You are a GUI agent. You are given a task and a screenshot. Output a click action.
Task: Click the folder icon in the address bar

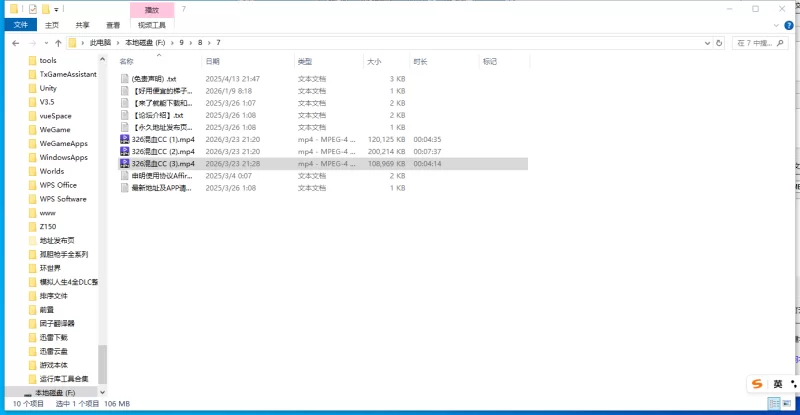click(x=72, y=43)
